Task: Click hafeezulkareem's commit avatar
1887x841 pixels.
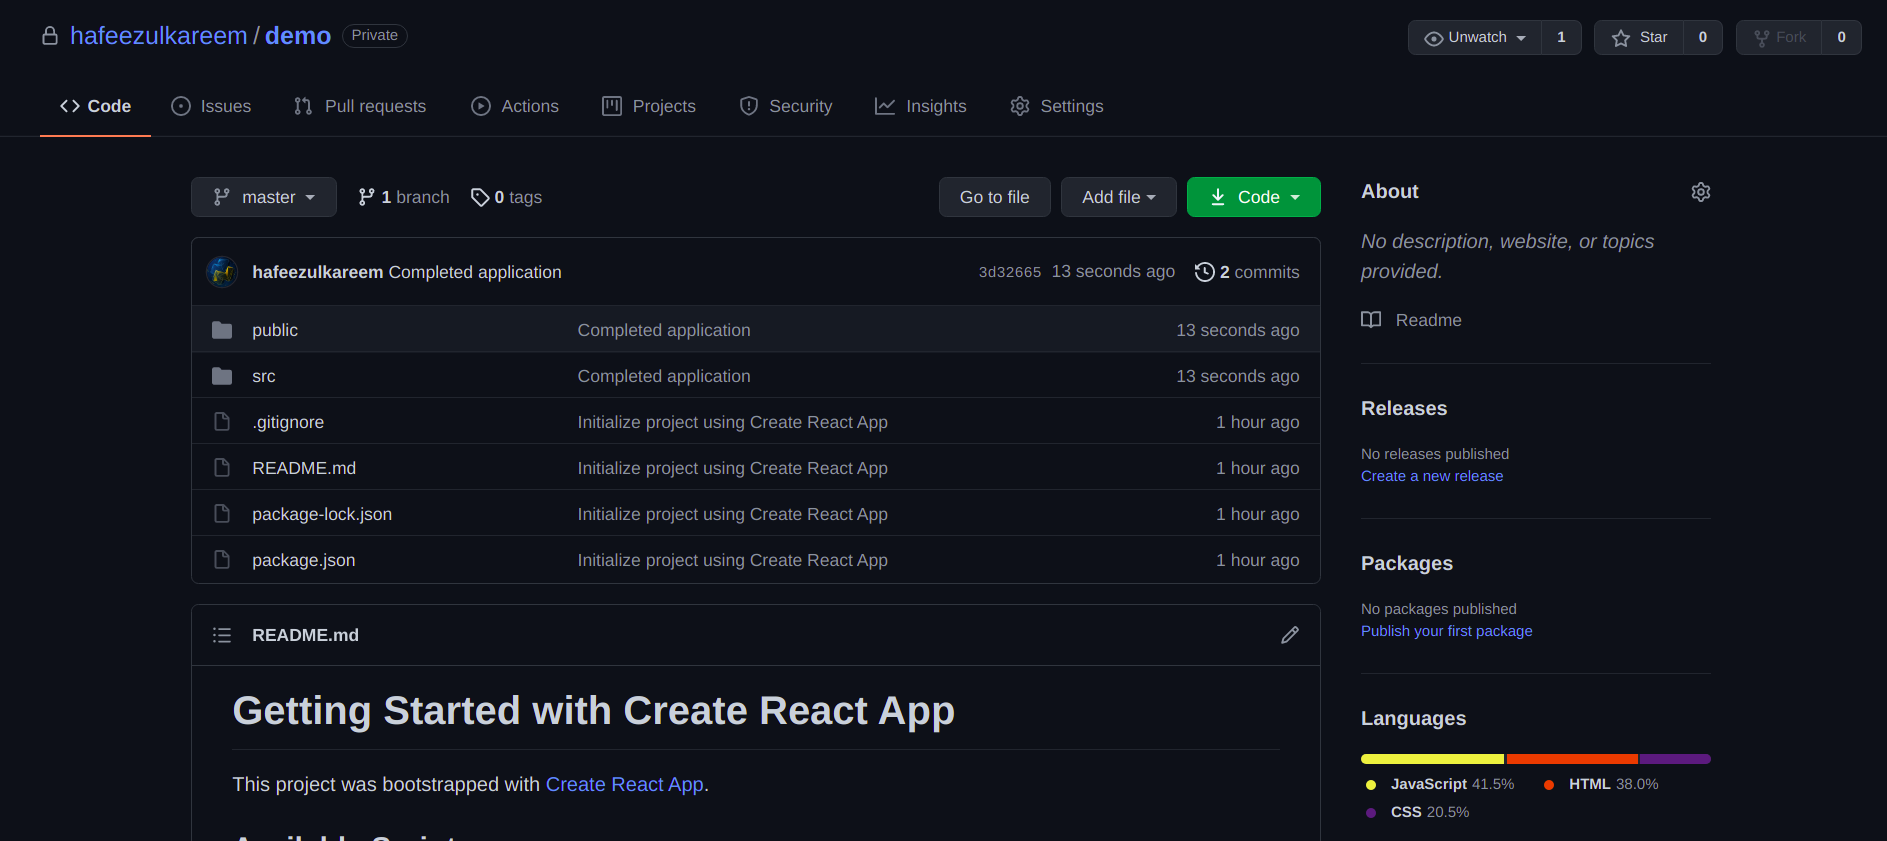Action: [222, 272]
